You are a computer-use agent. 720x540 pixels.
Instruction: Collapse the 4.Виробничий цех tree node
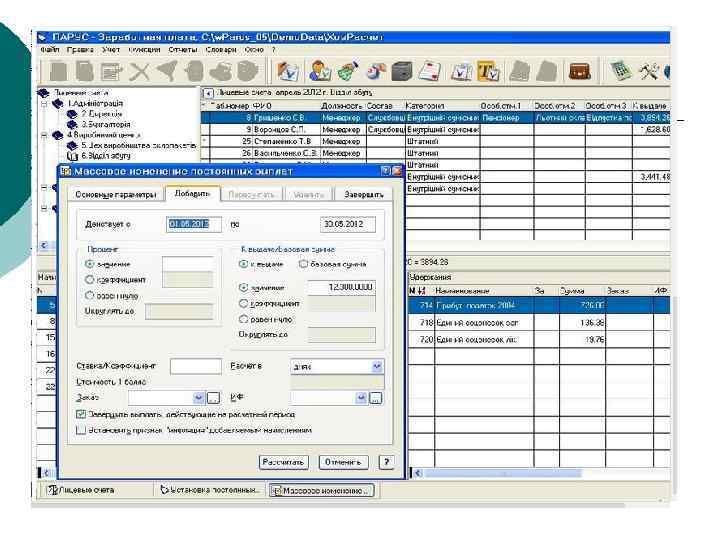click(45, 135)
